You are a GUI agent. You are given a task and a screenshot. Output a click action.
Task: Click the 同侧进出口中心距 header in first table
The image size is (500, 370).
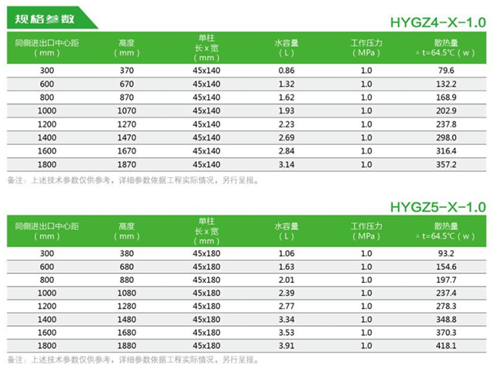[47, 48]
